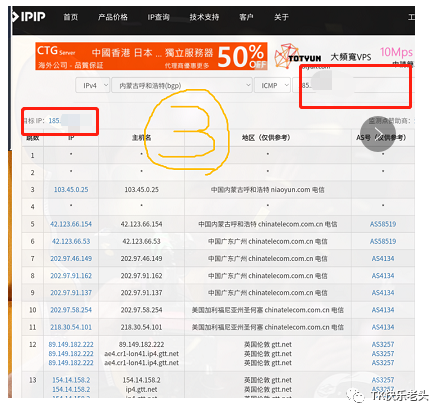Screen dimensions: 442x415
Task: Expand the ICMP method dropdown
Action: pos(272,86)
